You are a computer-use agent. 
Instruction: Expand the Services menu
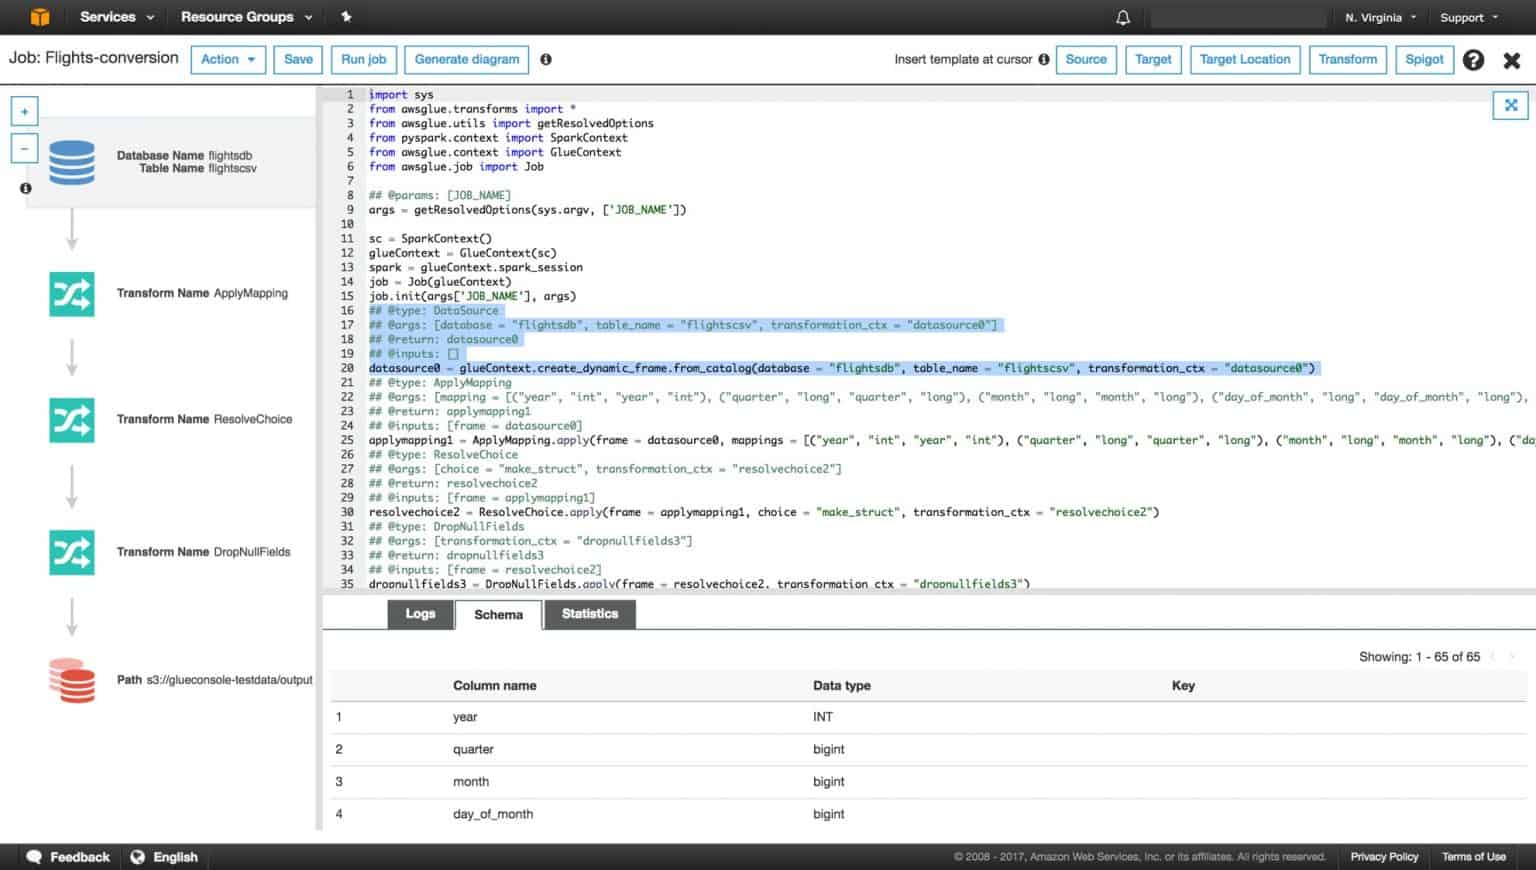[x=110, y=17]
